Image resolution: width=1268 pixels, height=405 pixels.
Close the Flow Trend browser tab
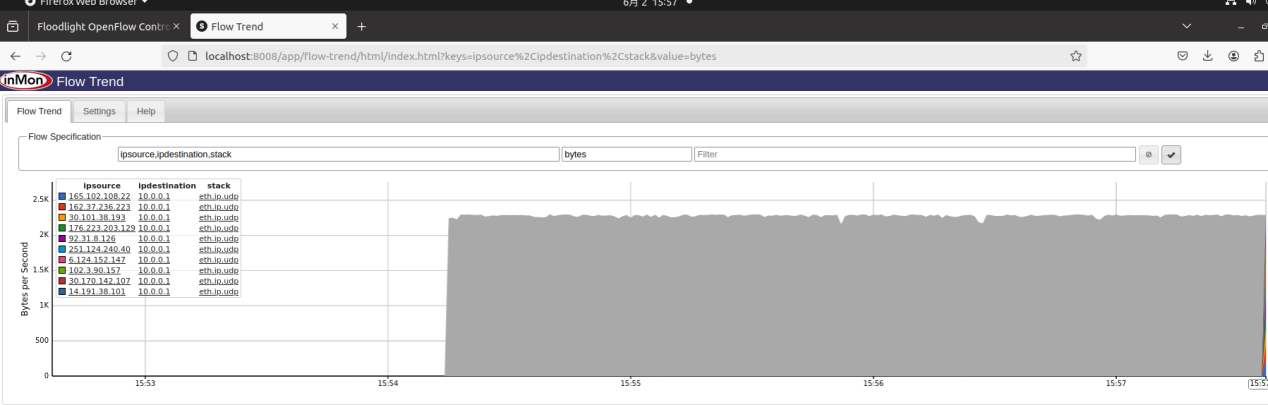[x=334, y=26]
